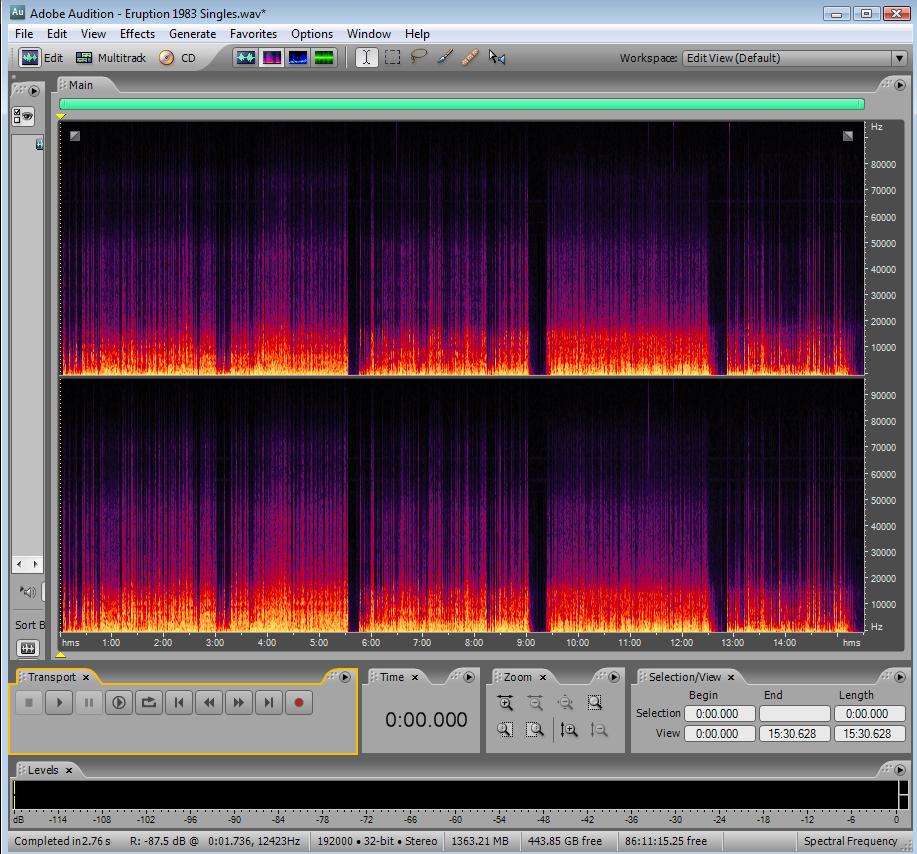Select the Time Selection cursor tool

point(366,58)
